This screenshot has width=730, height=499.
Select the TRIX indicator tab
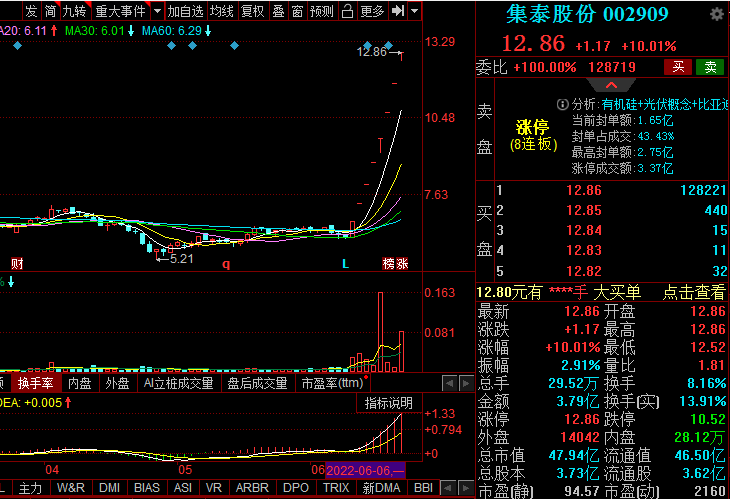tap(336, 488)
